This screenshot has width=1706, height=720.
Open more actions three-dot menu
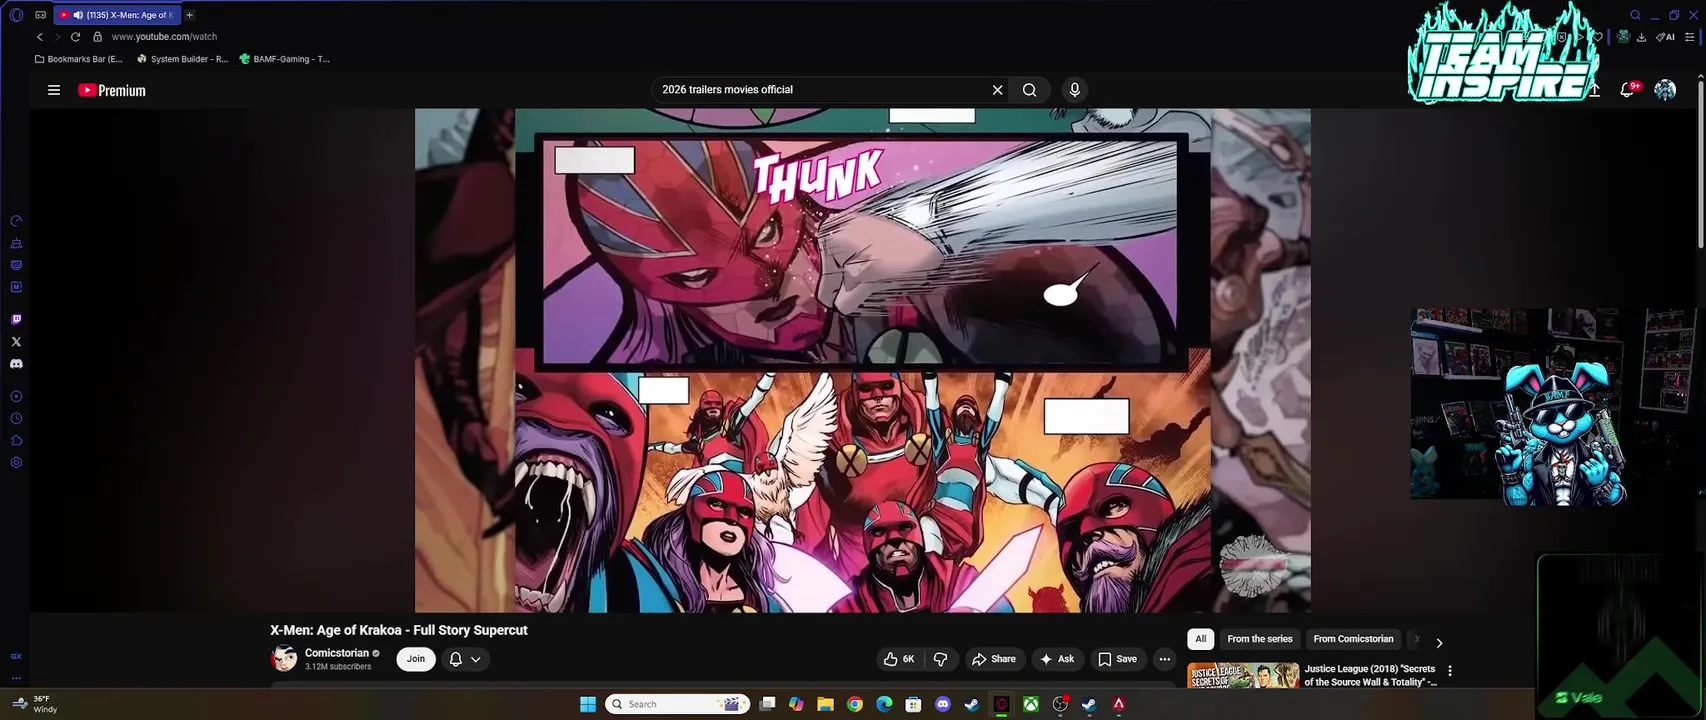[1164, 659]
